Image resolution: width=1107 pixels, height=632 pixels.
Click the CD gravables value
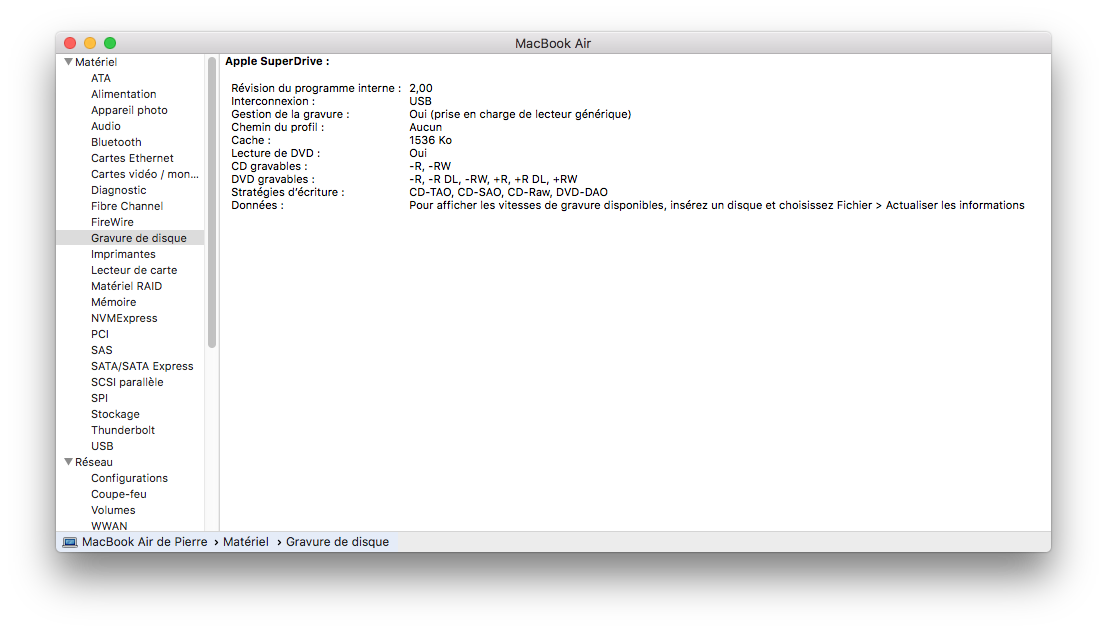pos(430,167)
